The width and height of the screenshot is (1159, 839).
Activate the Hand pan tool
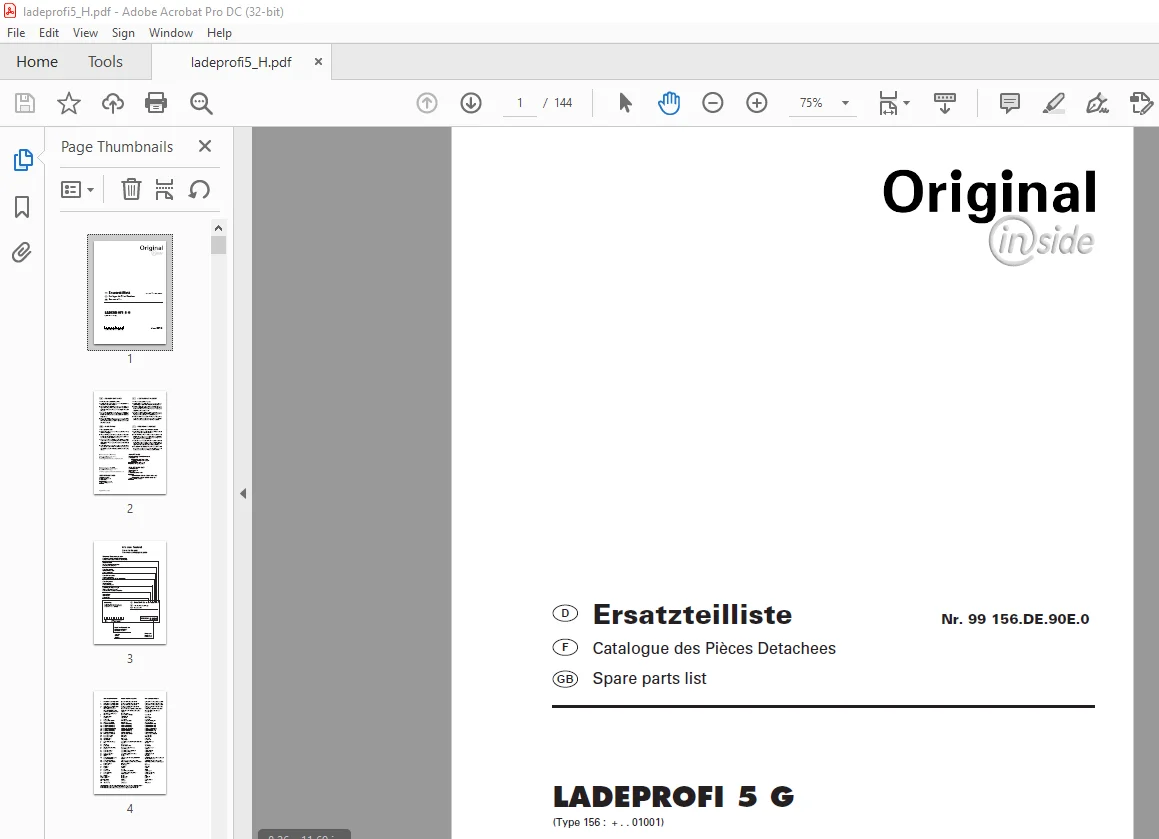coord(669,103)
